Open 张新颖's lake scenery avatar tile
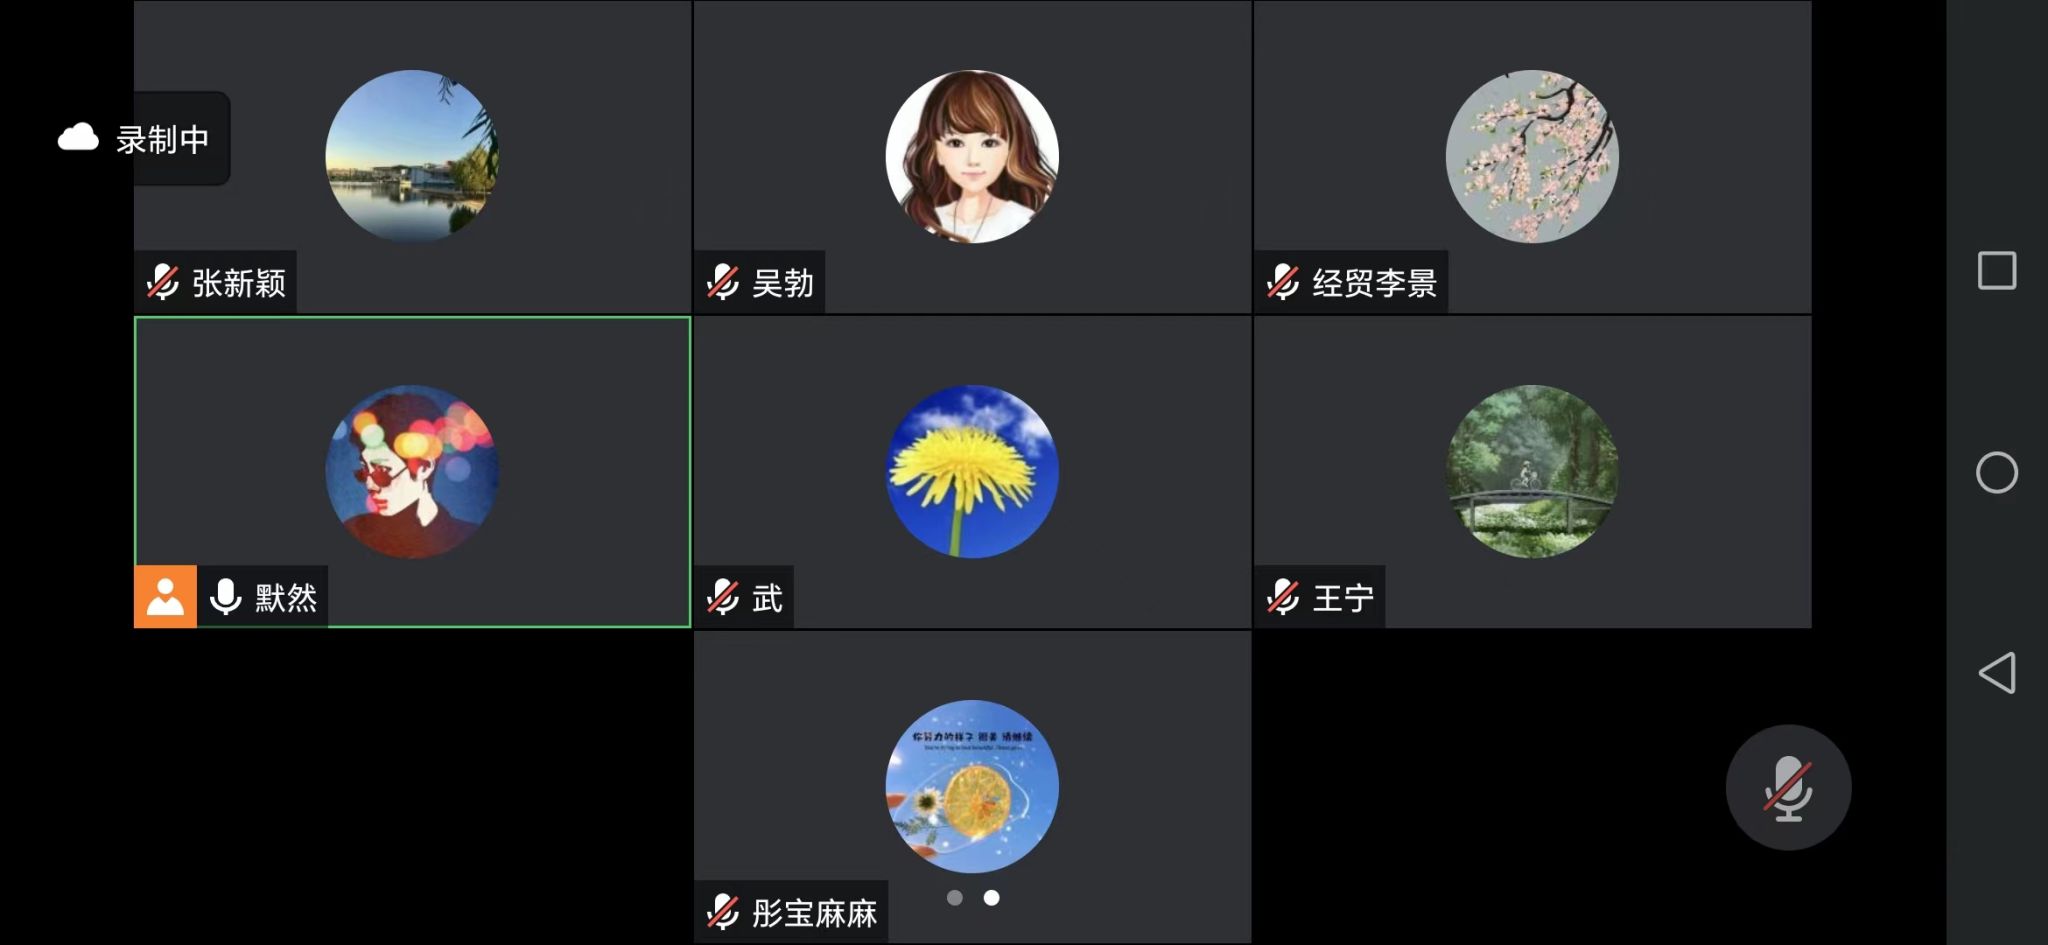 point(412,156)
